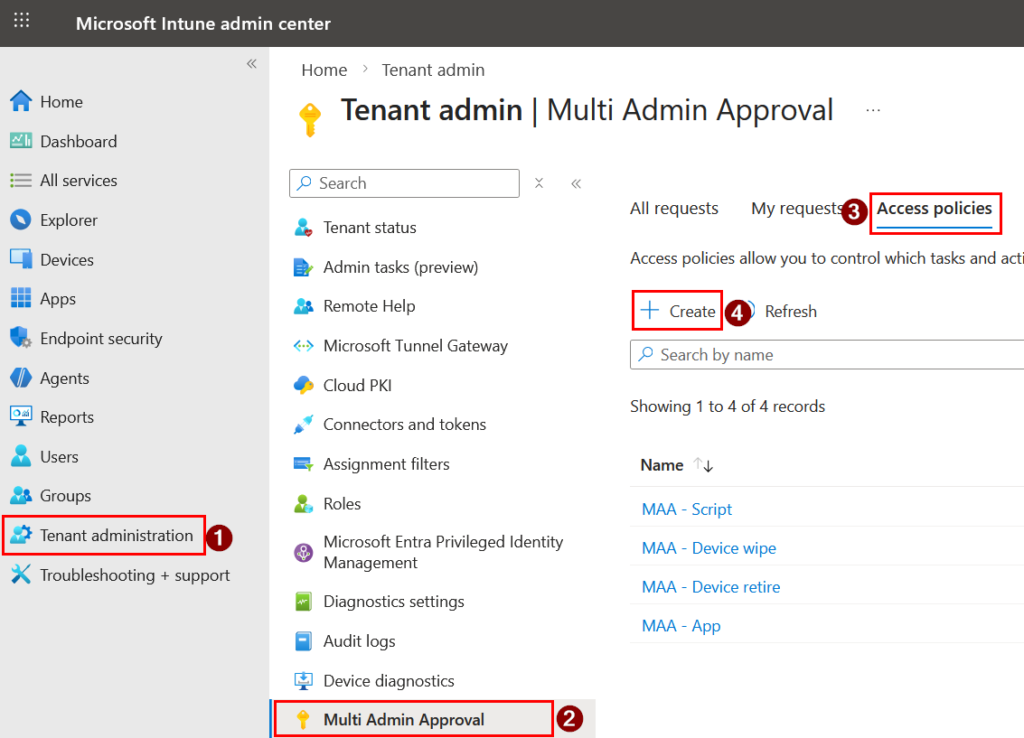This screenshot has width=1024, height=738.
Task: Open the app launcher waffle menu
Action: tap(21, 20)
